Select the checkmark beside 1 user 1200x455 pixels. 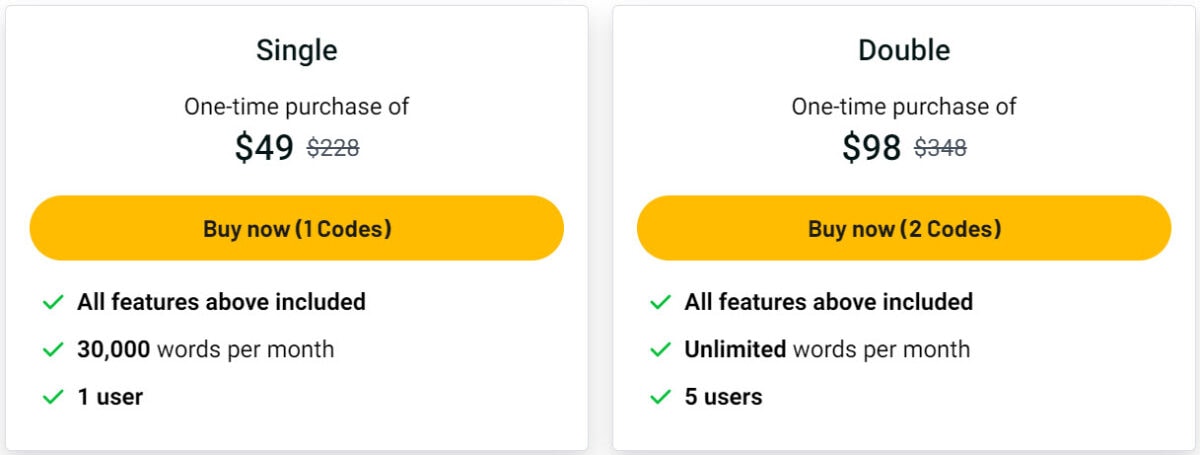pos(53,398)
